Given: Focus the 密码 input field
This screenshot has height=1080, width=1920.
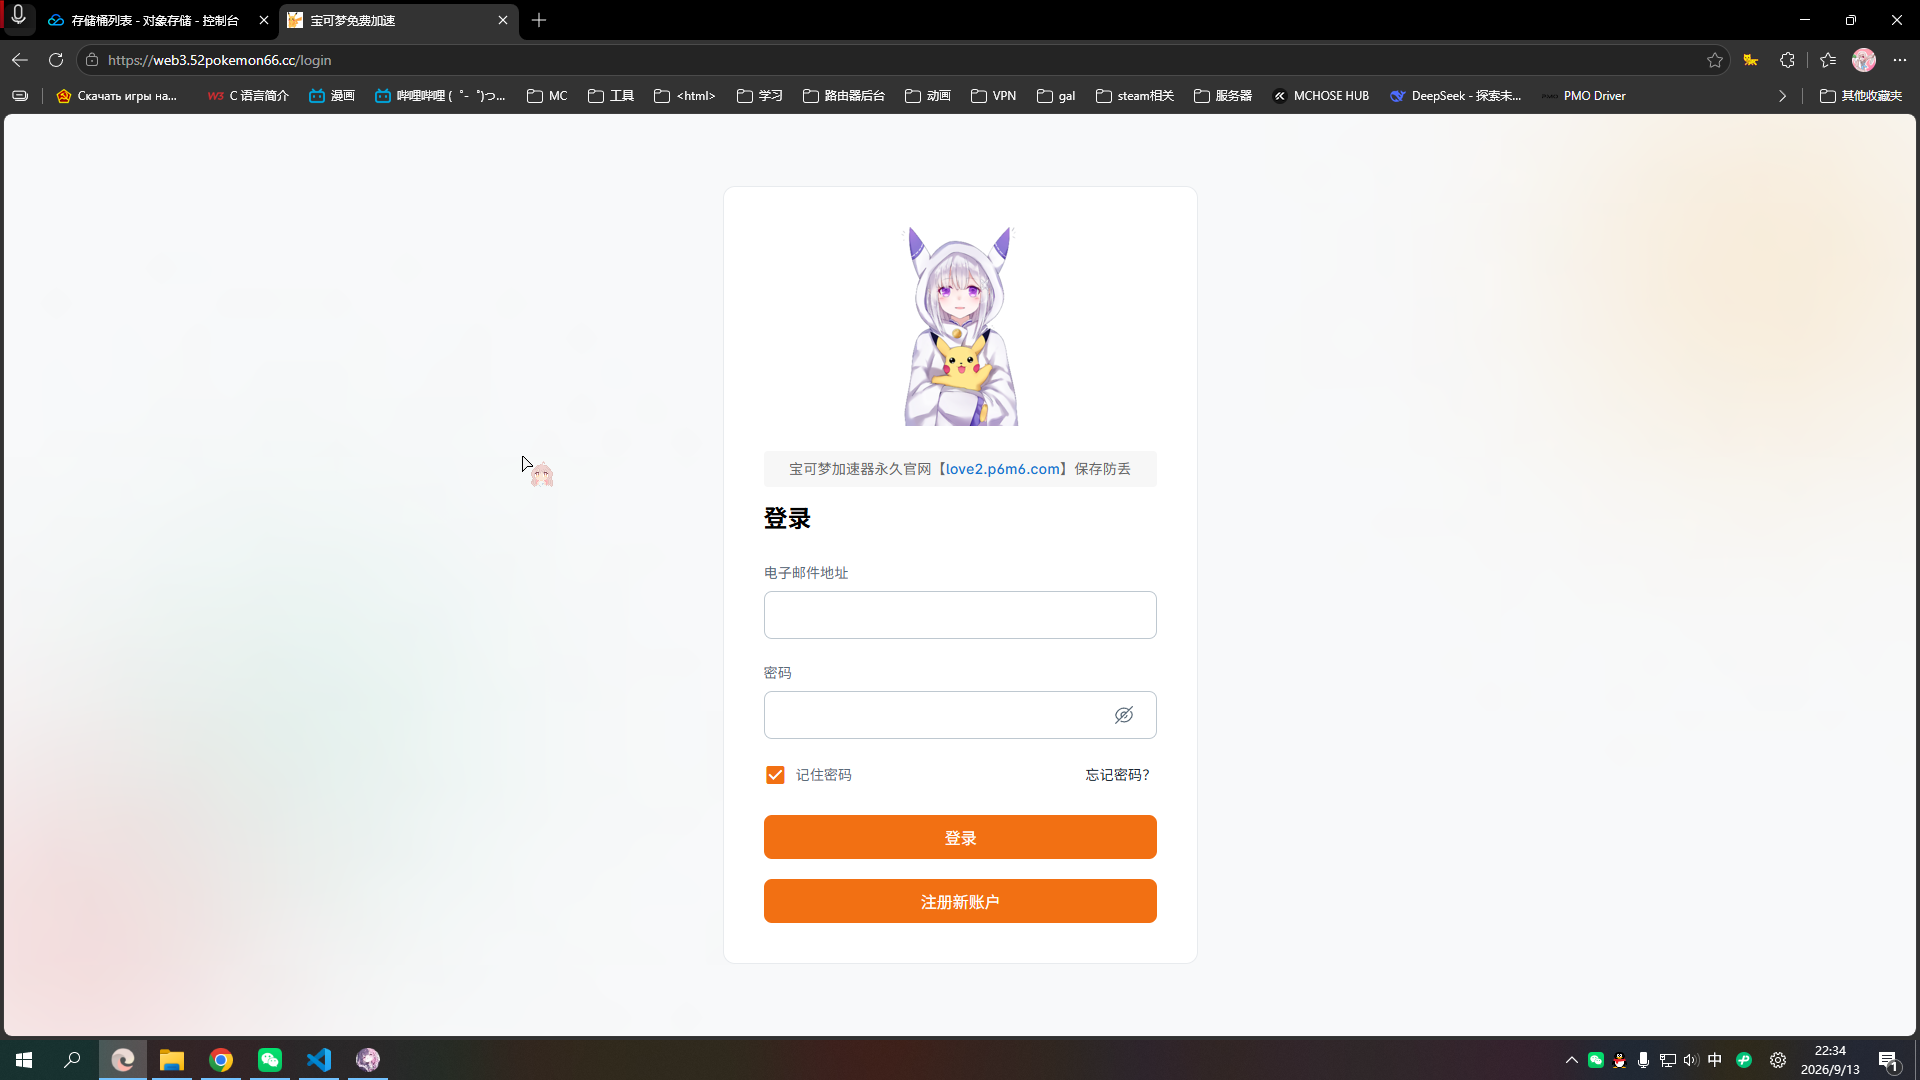Looking at the screenshot, I should 960,715.
